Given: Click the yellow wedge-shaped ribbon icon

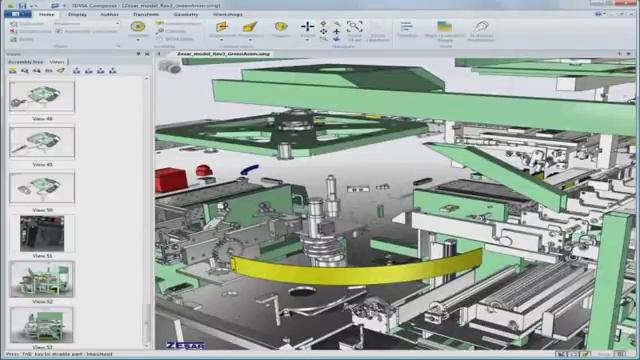Looking at the screenshot, I should coord(250,27).
